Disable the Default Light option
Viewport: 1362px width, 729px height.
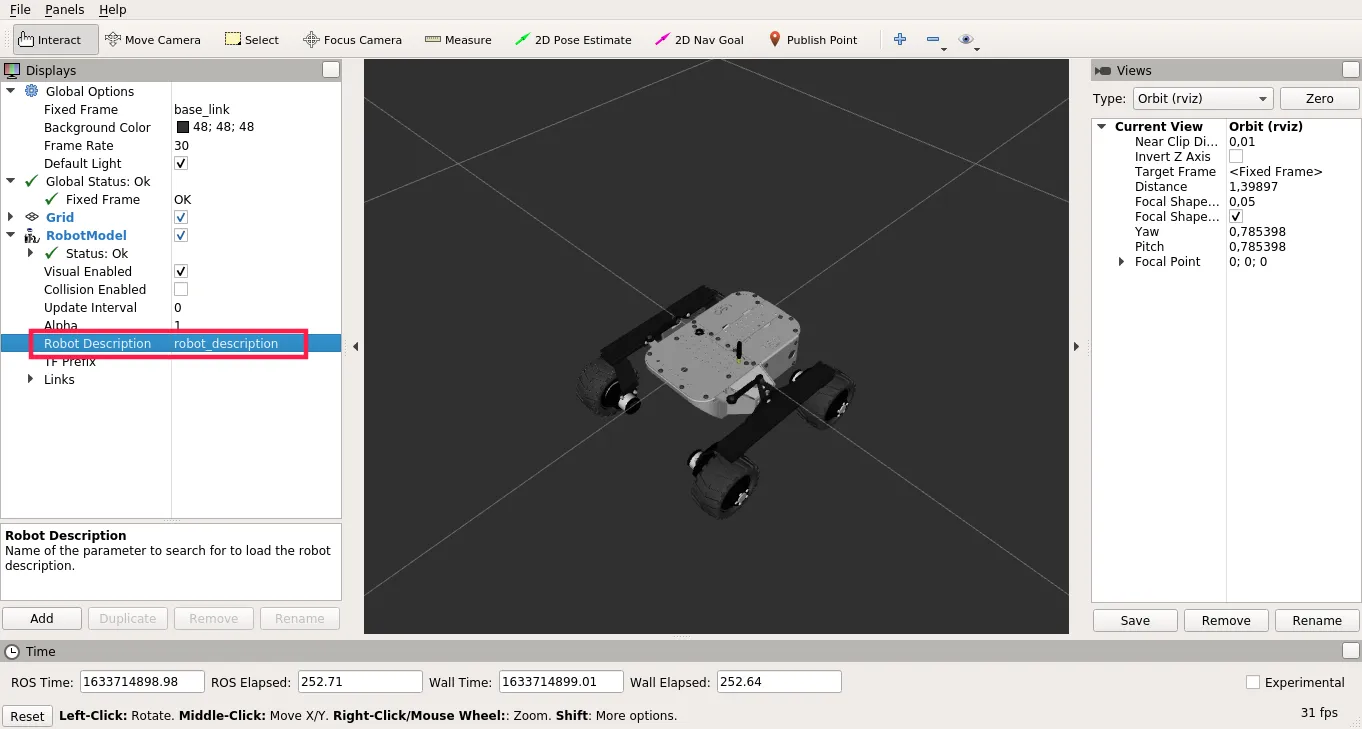tap(180, 163)
